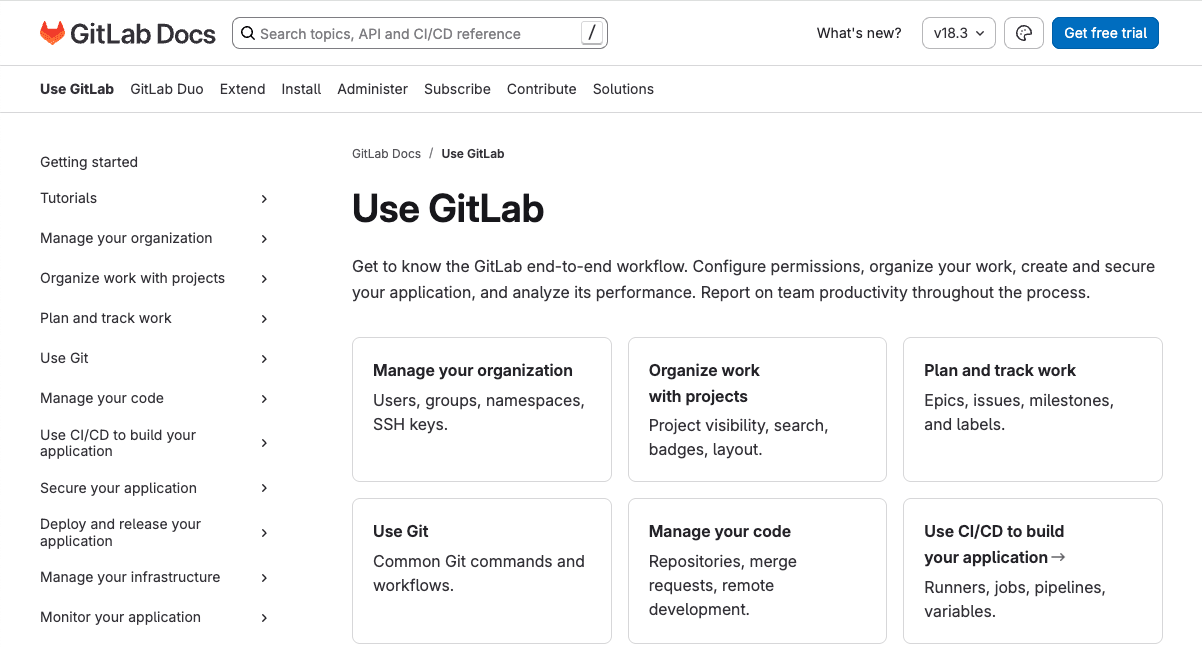Open Secure your application sidebar link
The image size is (1202, 647).
(x=118, y=488)
